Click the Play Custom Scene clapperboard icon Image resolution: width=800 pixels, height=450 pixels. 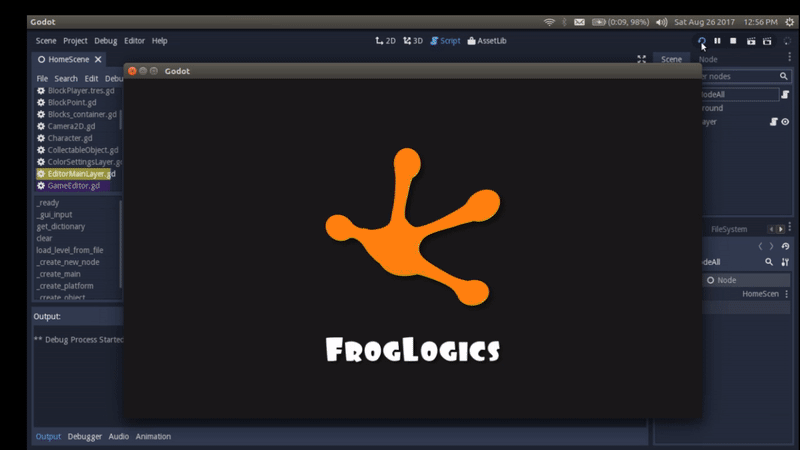coord(767,41)
